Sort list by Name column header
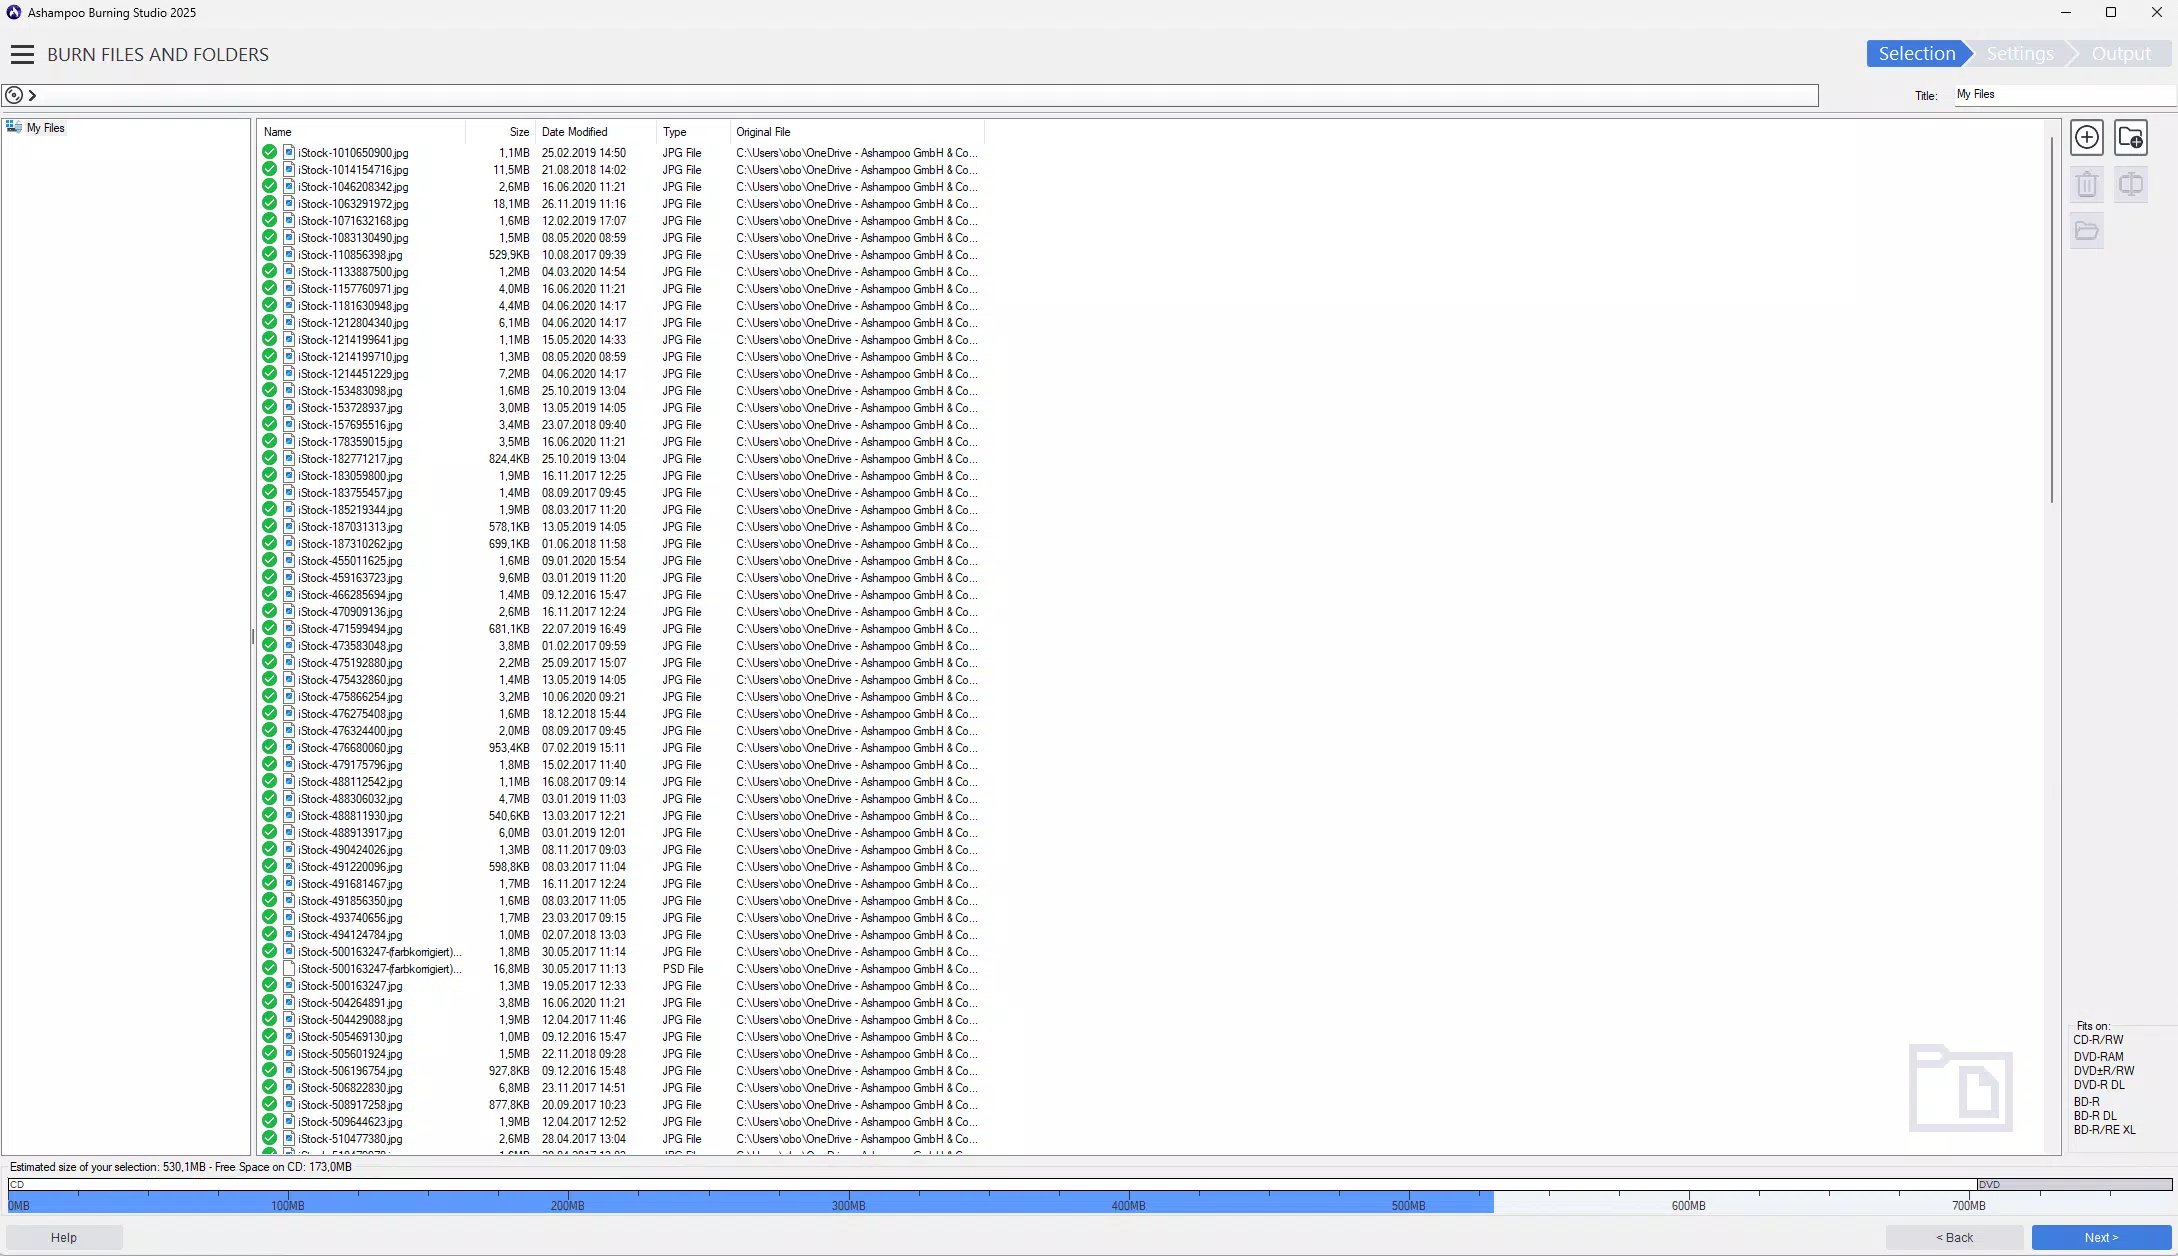Screen dimensions: 2178x1256 (x=362, y=132)
